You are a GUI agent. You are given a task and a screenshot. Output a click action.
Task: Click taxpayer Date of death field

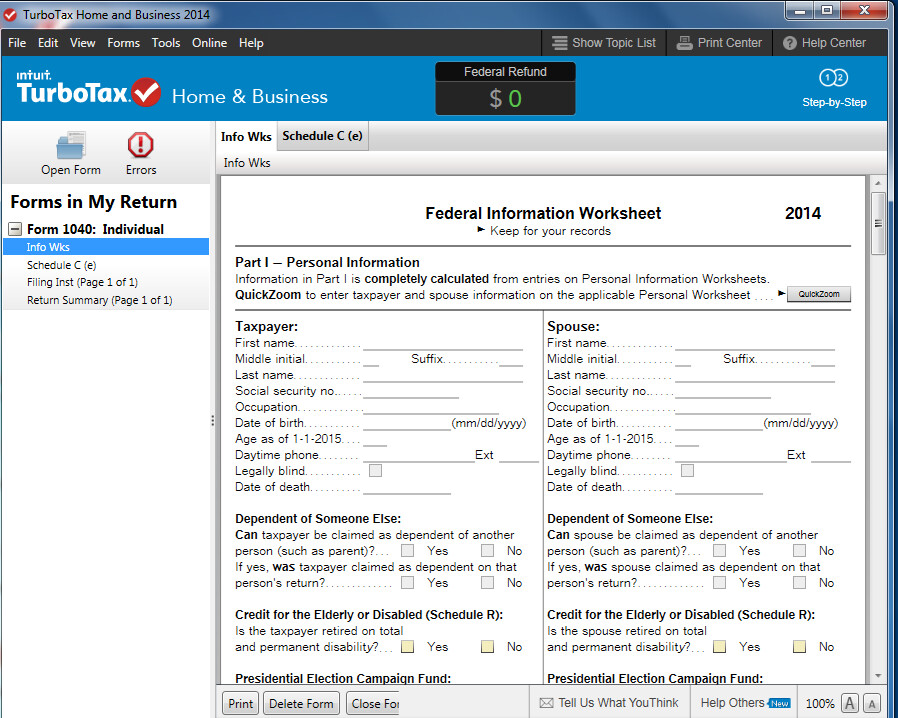click(x=407, y=487)
